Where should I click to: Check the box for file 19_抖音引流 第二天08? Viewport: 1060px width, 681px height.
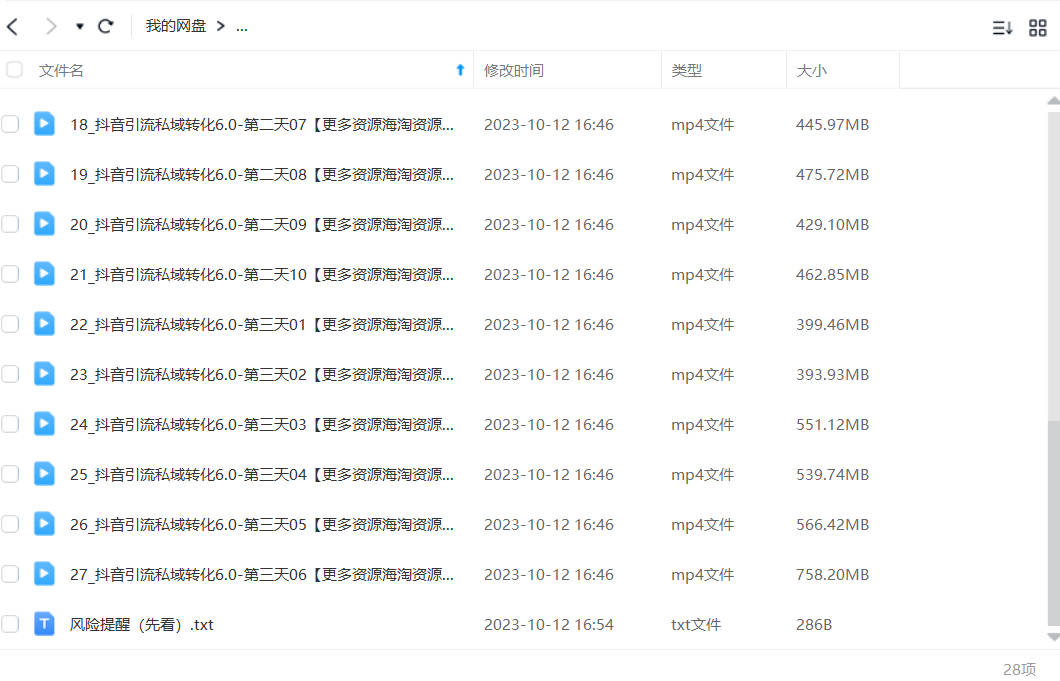(x=10, y=174)
